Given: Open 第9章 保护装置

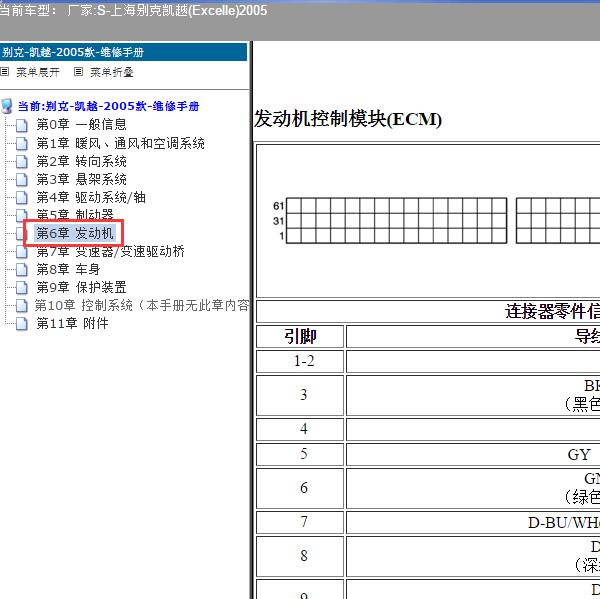Looking at the screenshot, I should coord(81,287).
